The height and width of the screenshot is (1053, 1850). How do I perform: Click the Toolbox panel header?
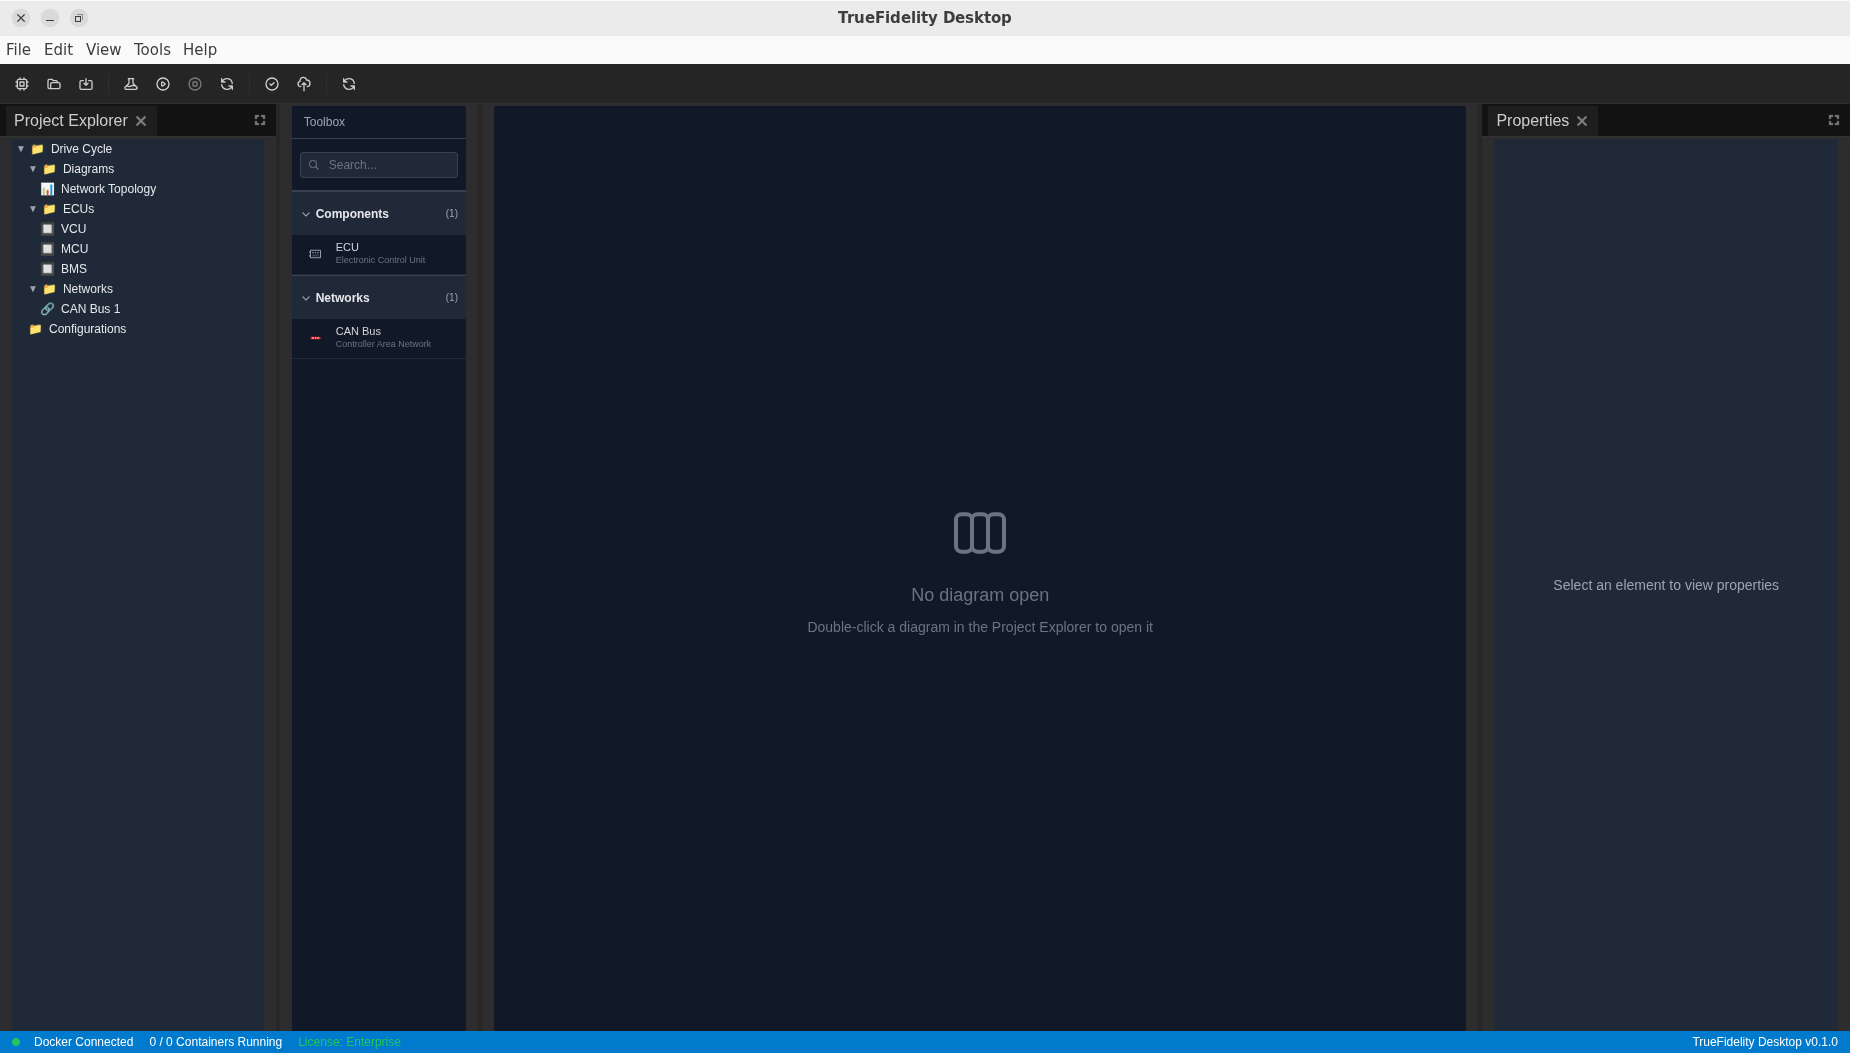coord(379,122)
